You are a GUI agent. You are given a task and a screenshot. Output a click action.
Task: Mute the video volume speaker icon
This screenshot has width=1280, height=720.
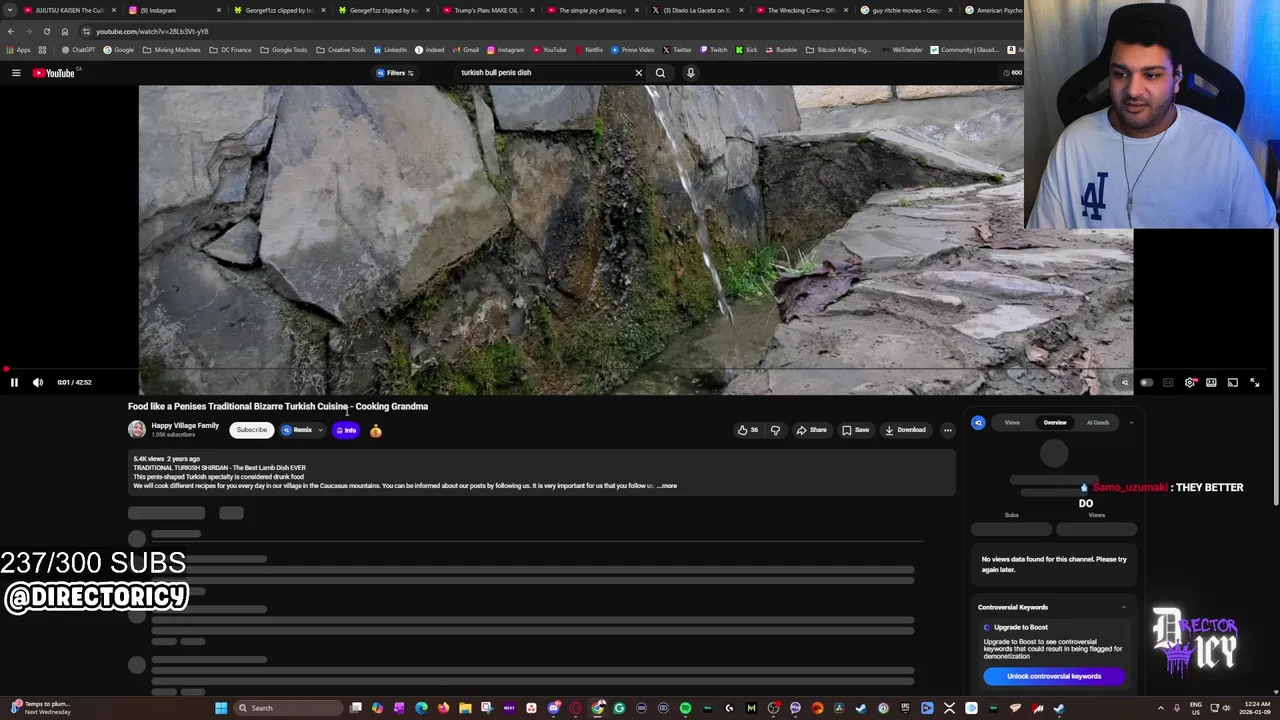click(x=38, y=382)
